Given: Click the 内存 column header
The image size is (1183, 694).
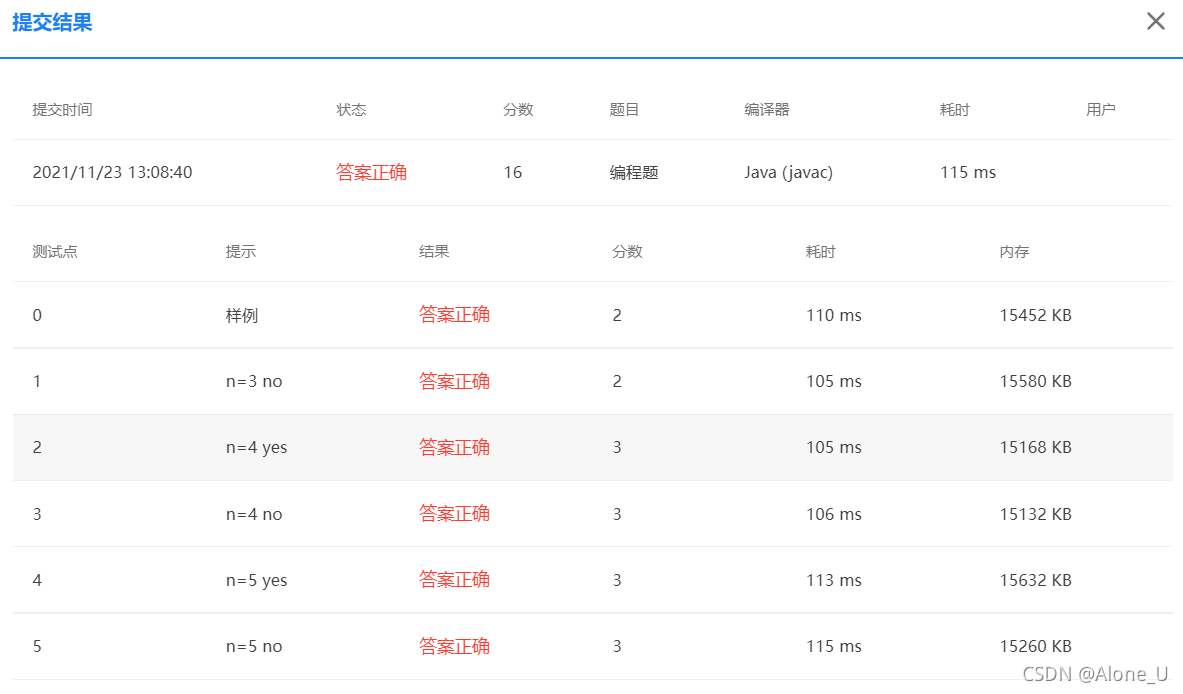Looking at the screenshot, I should tap(1014, 251).
